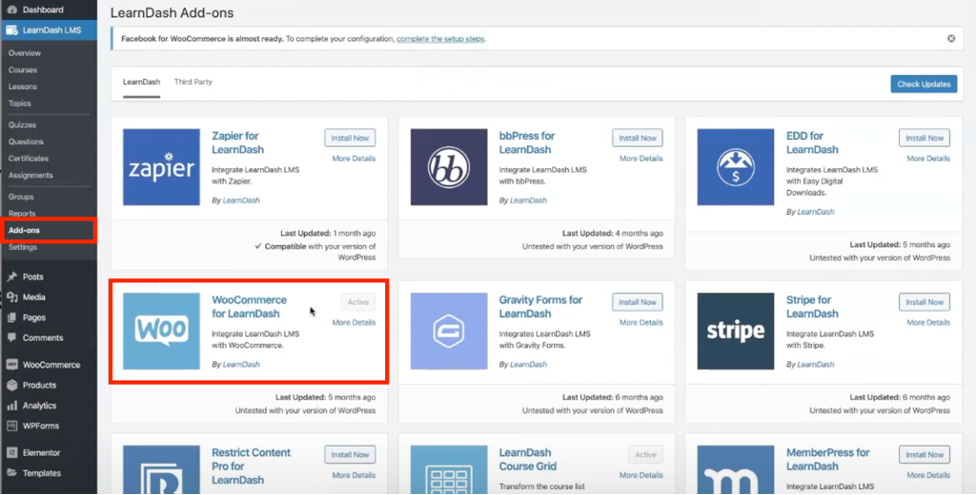The image size is (977, 495).
Task: Click the Media icon in sidebar
Action: (x=12, y=297)
